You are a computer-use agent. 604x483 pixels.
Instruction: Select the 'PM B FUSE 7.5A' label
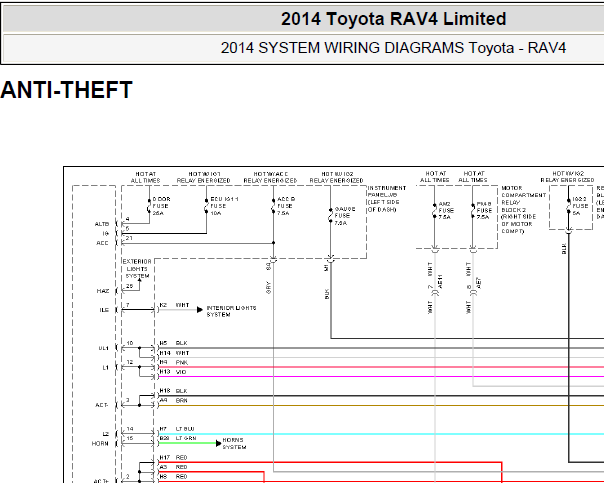pos(484,210)
